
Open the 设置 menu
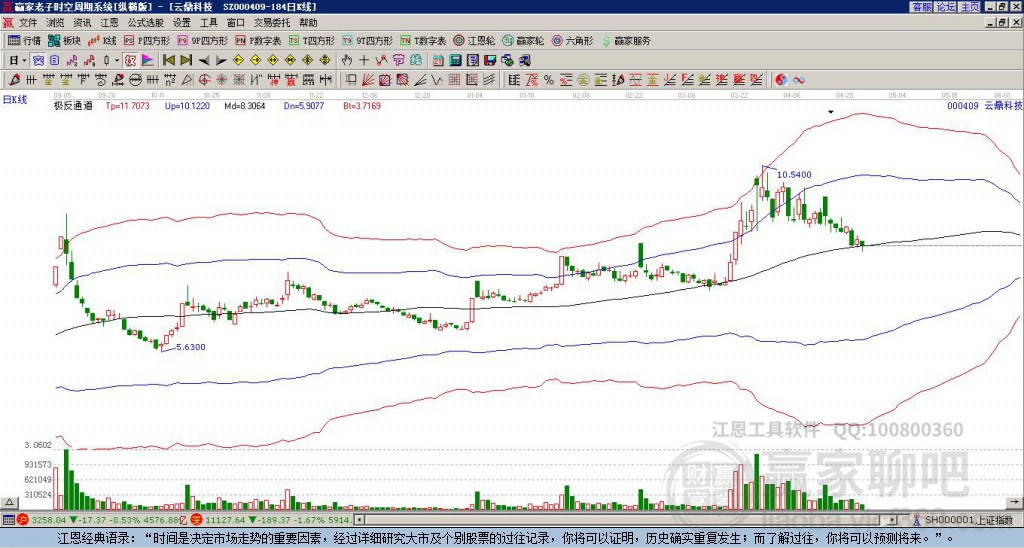[x=182, y=23]
